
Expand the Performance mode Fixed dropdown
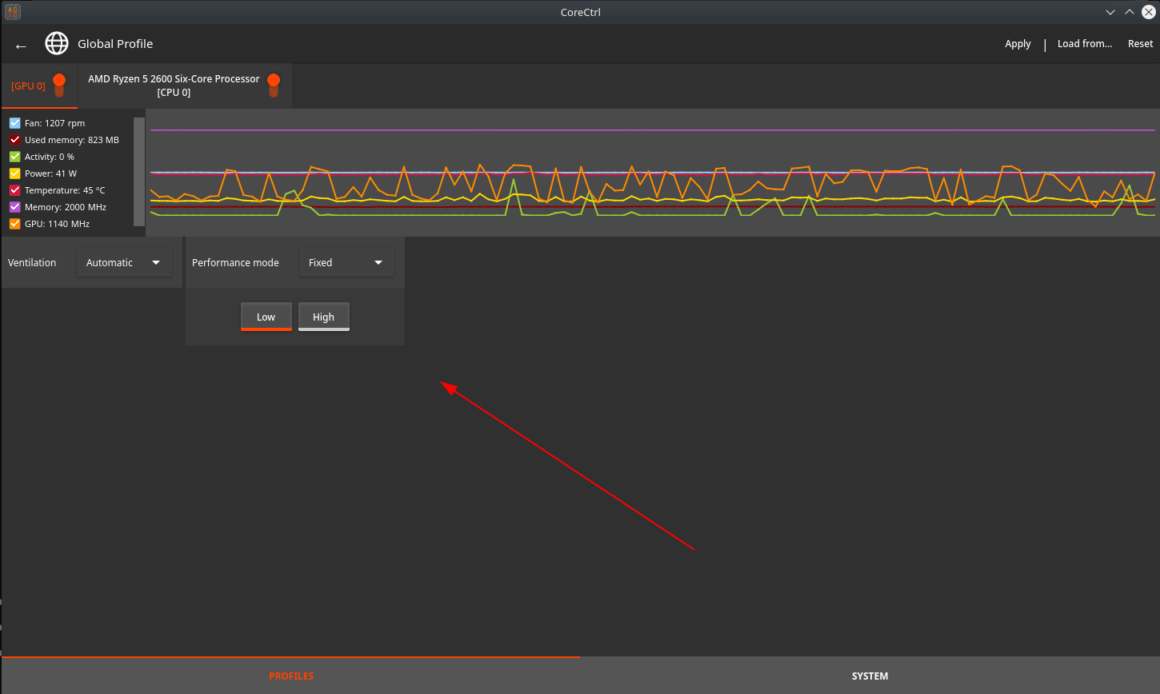pos(345,263)
